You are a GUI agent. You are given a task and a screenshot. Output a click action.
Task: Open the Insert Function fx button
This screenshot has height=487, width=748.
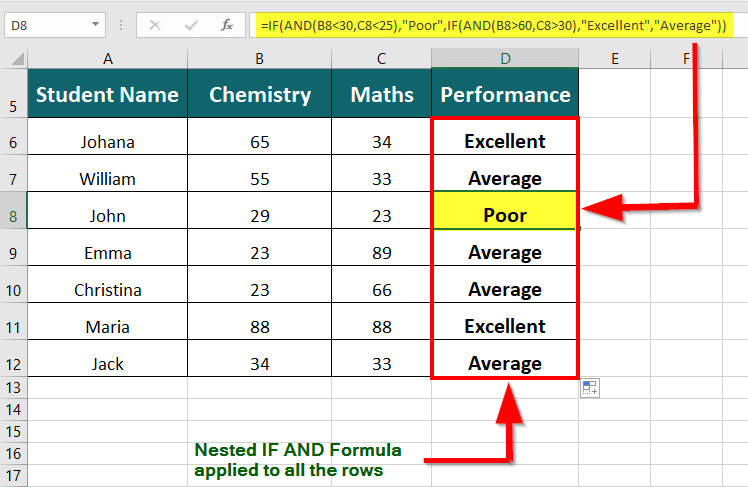pyautogui.click(x=227, y=25)
